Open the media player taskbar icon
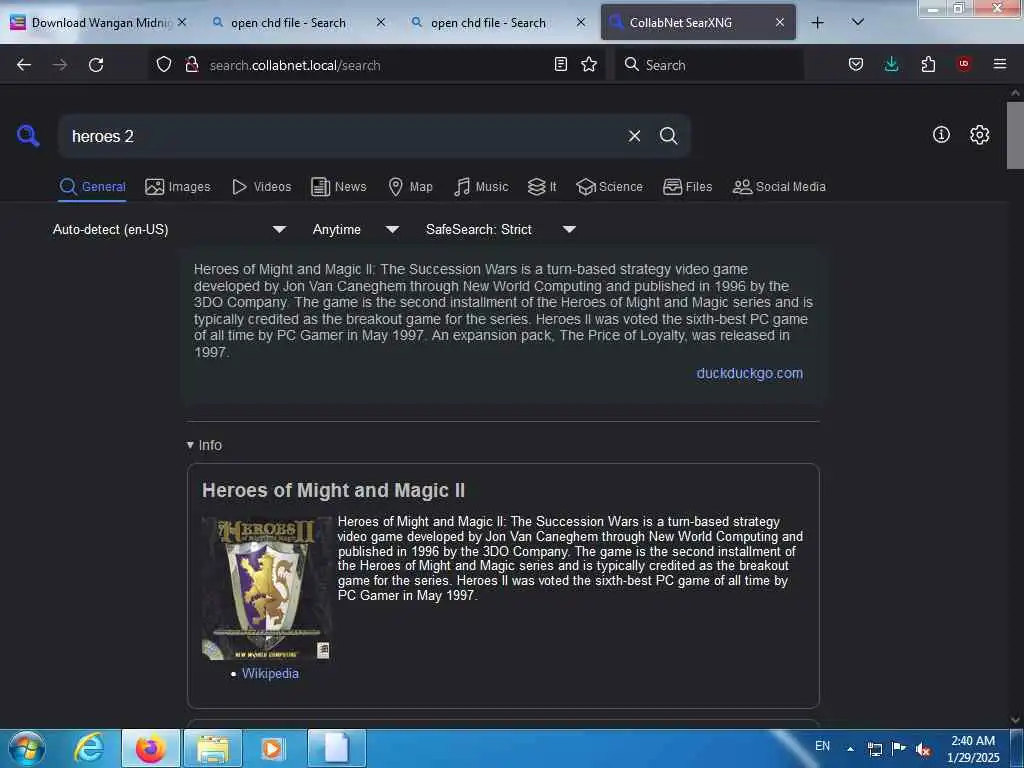This screenshot has height=768, width=1024. [x=274, y=748]
